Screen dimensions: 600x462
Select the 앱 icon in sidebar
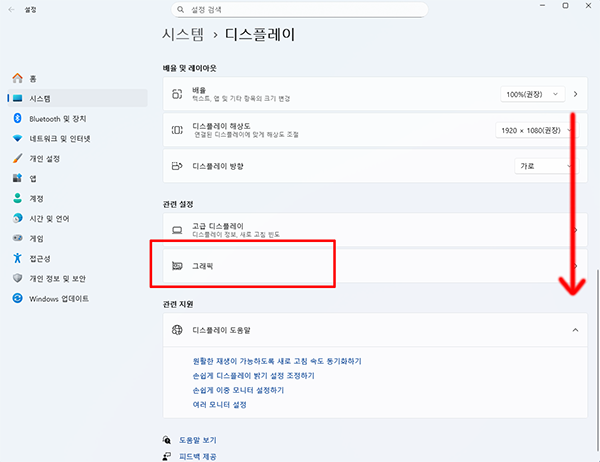17,178
